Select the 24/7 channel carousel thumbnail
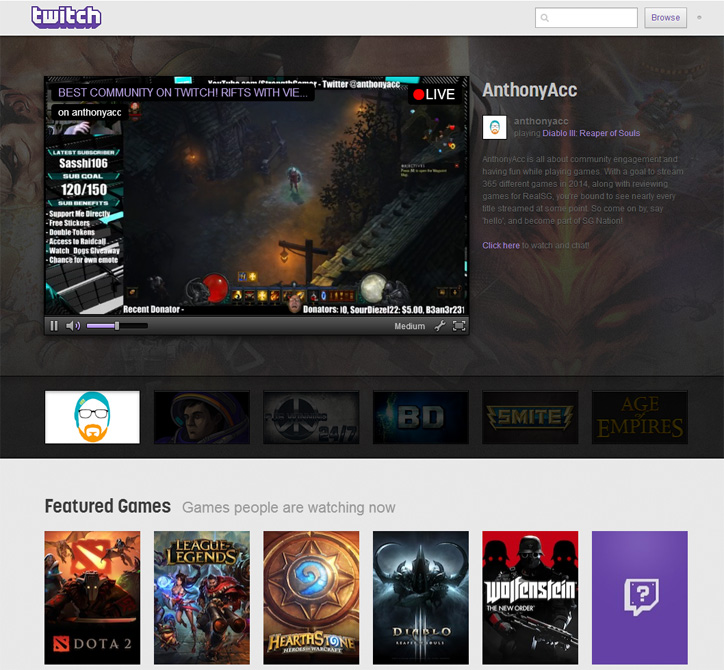The width and height of the screenshot is (724, 670). (x=311, y=417)
